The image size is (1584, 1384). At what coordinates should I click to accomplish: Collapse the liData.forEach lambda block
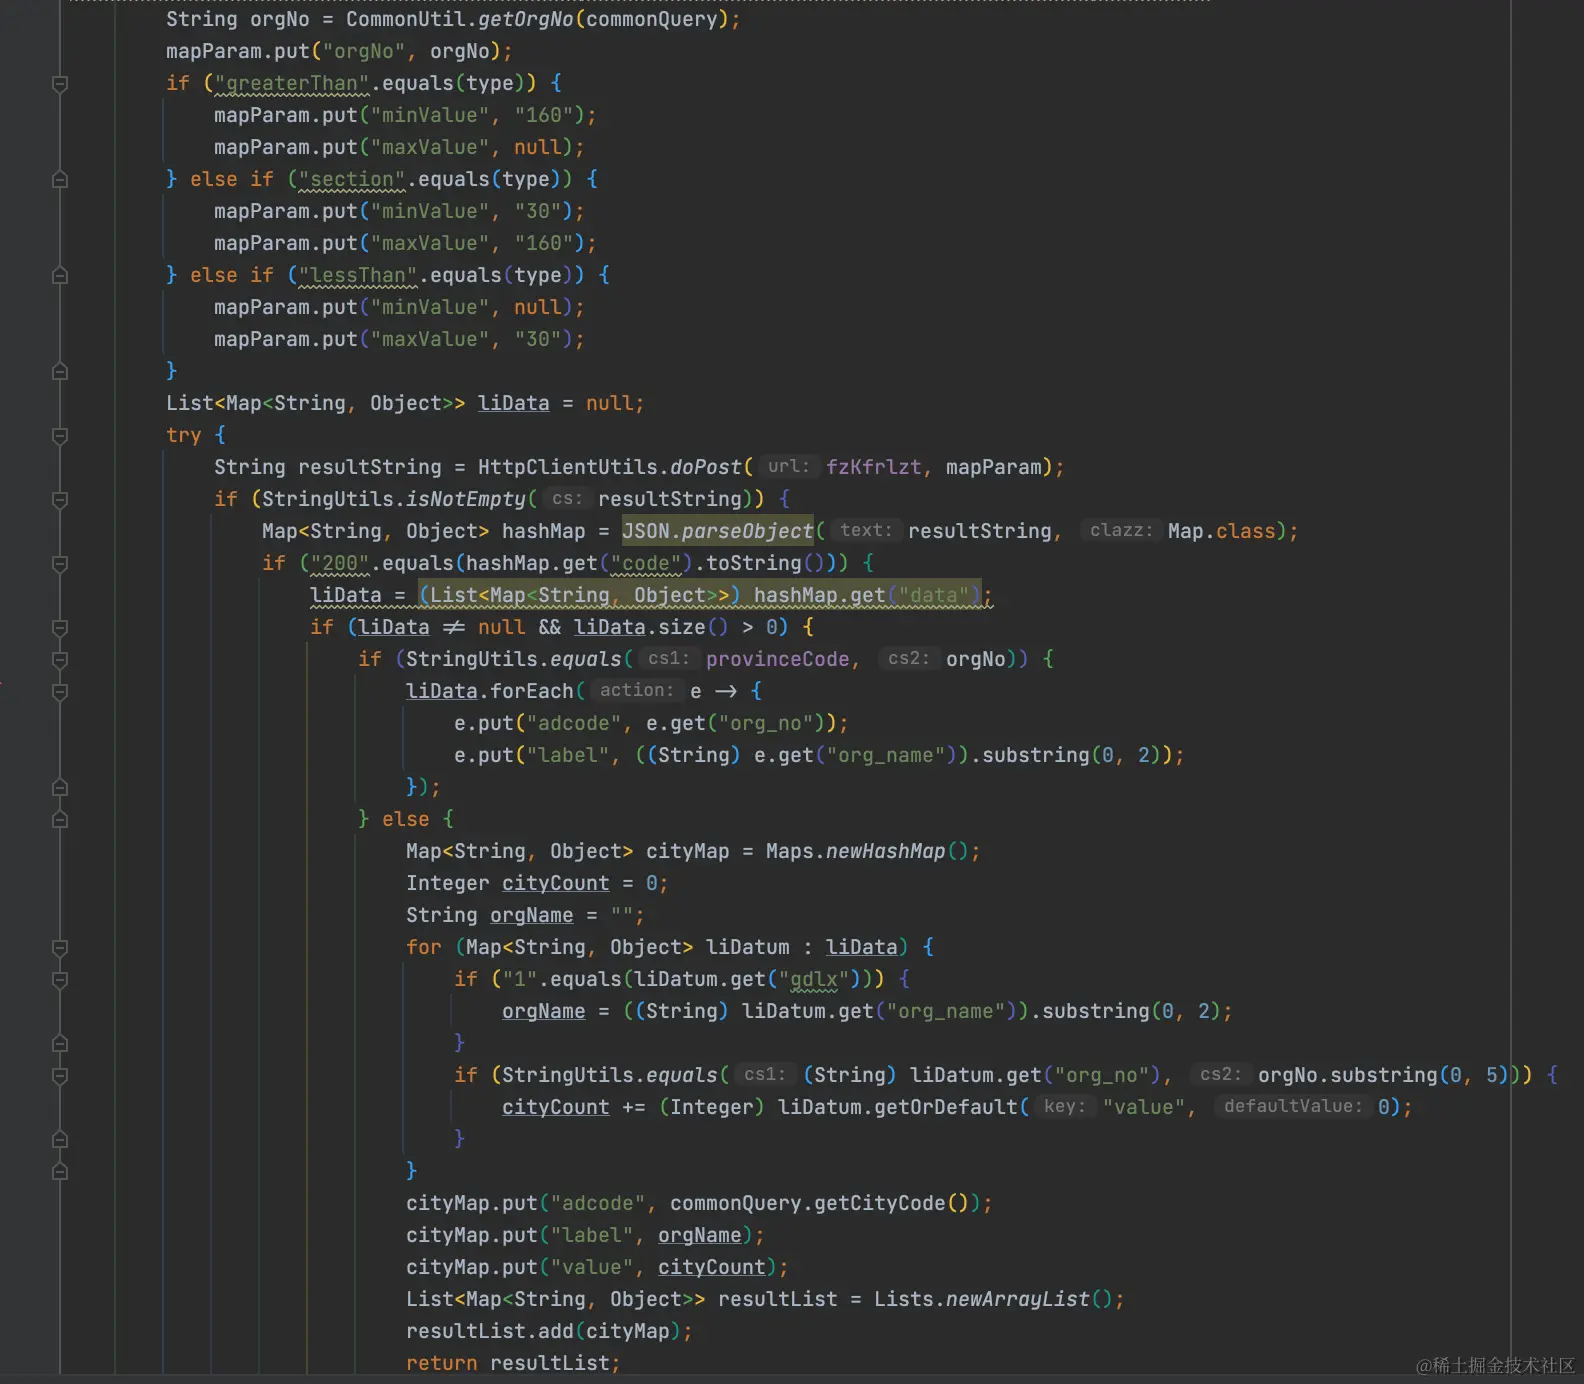(x=60, y=692)
